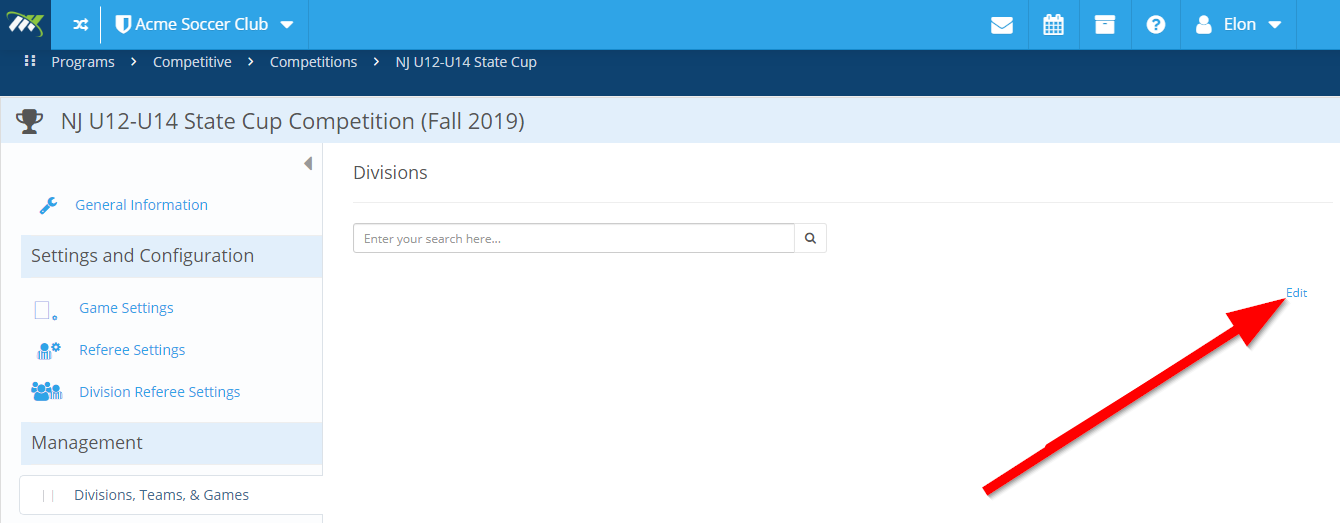Open Game Settings in sidebar
The image size is (1340, 523).
126,308
